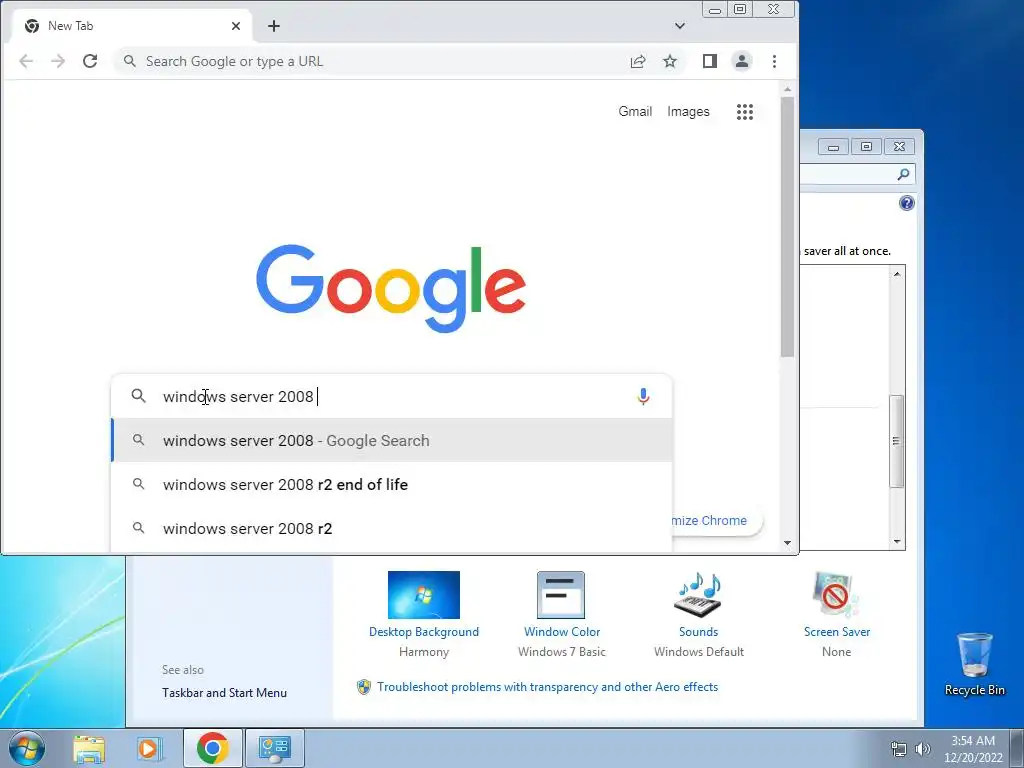Click the Show desktop strip at taskbar end
1024x768 pixels.
1017,749
